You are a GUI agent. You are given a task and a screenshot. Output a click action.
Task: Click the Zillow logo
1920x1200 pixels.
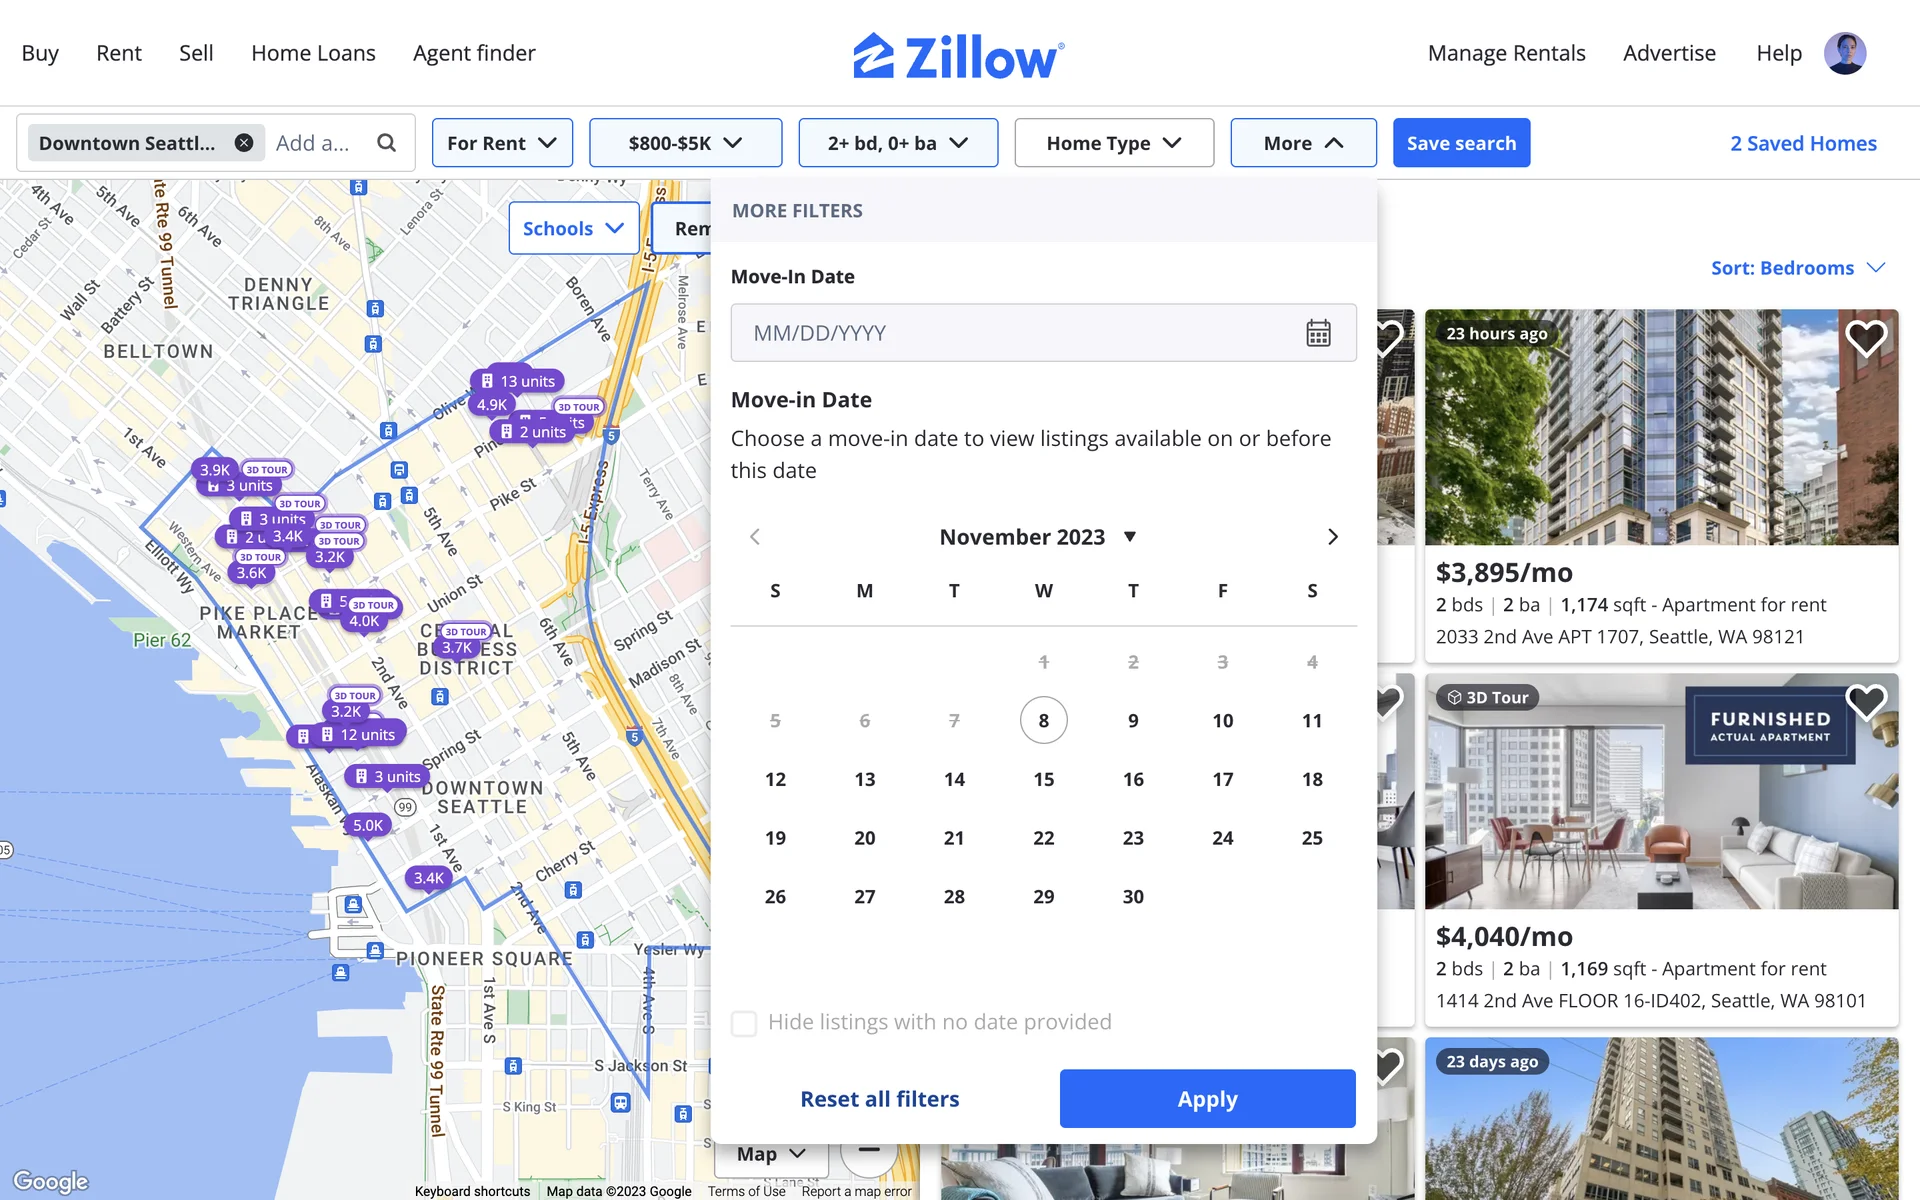(x=959, y=56)
